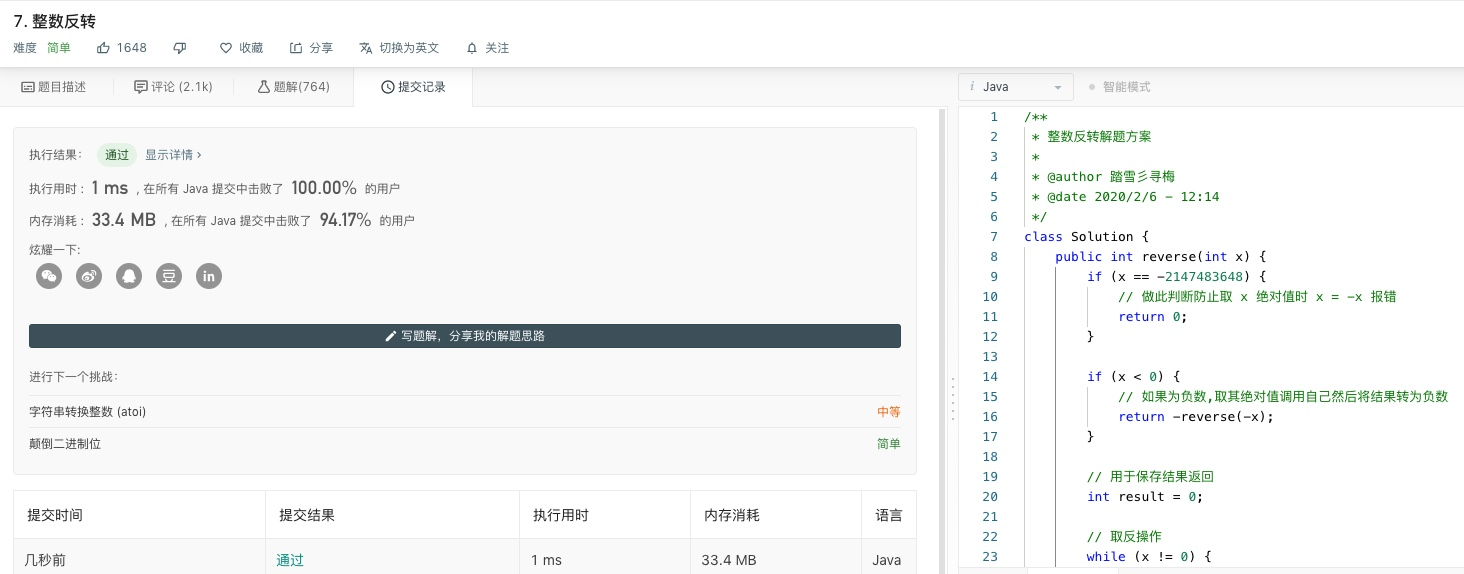Select the 提交记录 tab

[x=413, y=87]
